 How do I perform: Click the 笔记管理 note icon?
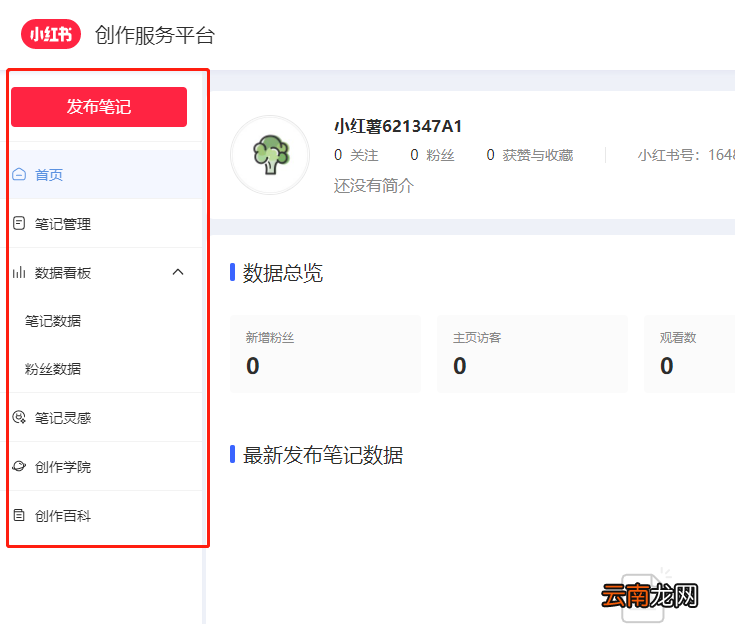(19, 223)
